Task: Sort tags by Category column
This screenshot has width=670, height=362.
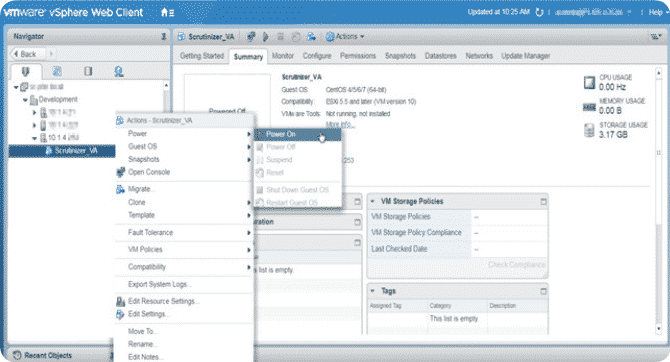Action: click(457, 306)
